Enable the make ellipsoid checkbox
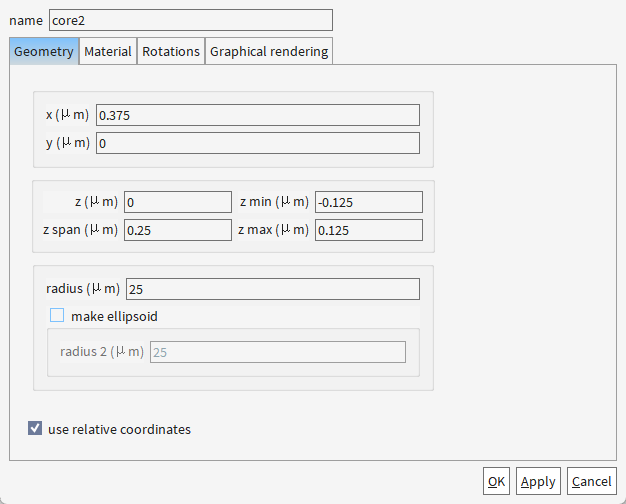The width and height of the screenshot is (626, 504). 57,315
